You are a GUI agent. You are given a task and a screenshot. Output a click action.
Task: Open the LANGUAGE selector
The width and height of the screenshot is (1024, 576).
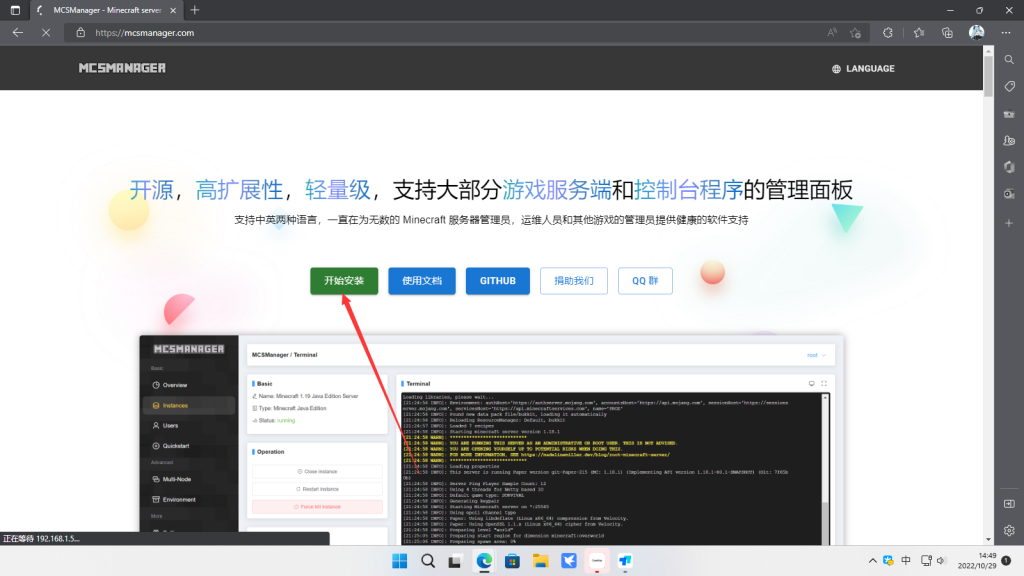pyautogui.click(x=863, y=69)
